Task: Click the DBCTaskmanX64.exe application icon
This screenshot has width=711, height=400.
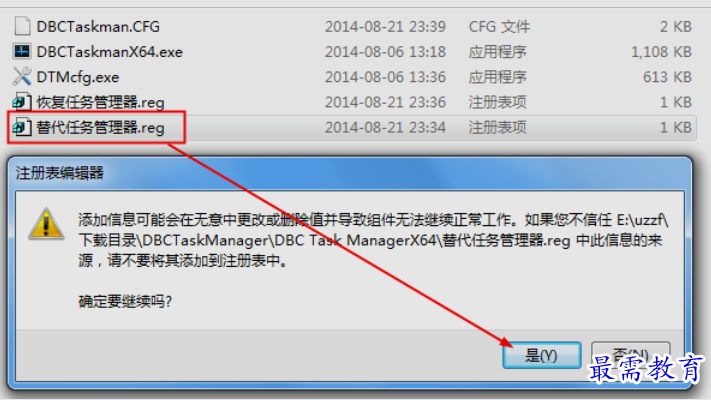Action: [22, 52]
